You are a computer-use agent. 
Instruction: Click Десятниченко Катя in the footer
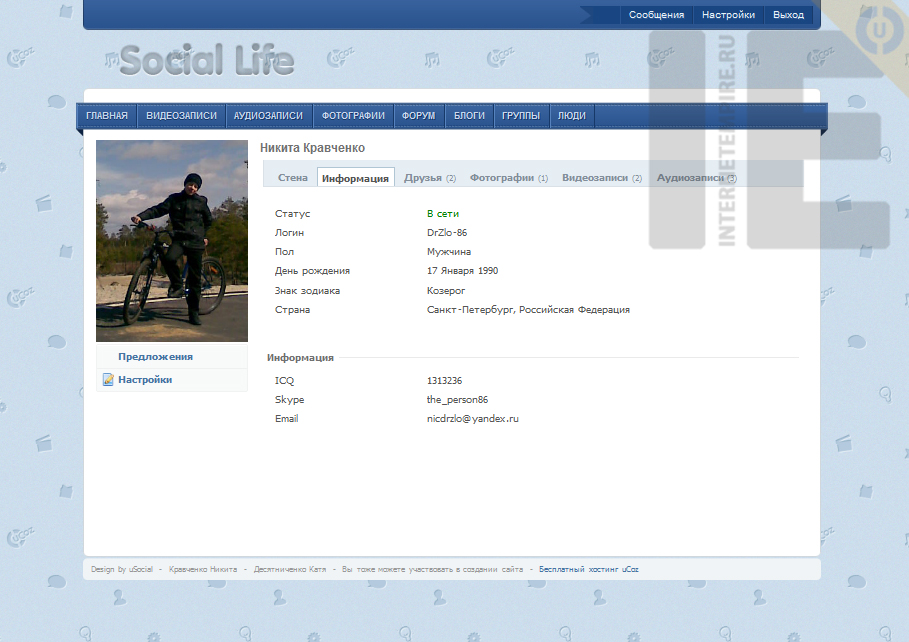tap(290, 570)
